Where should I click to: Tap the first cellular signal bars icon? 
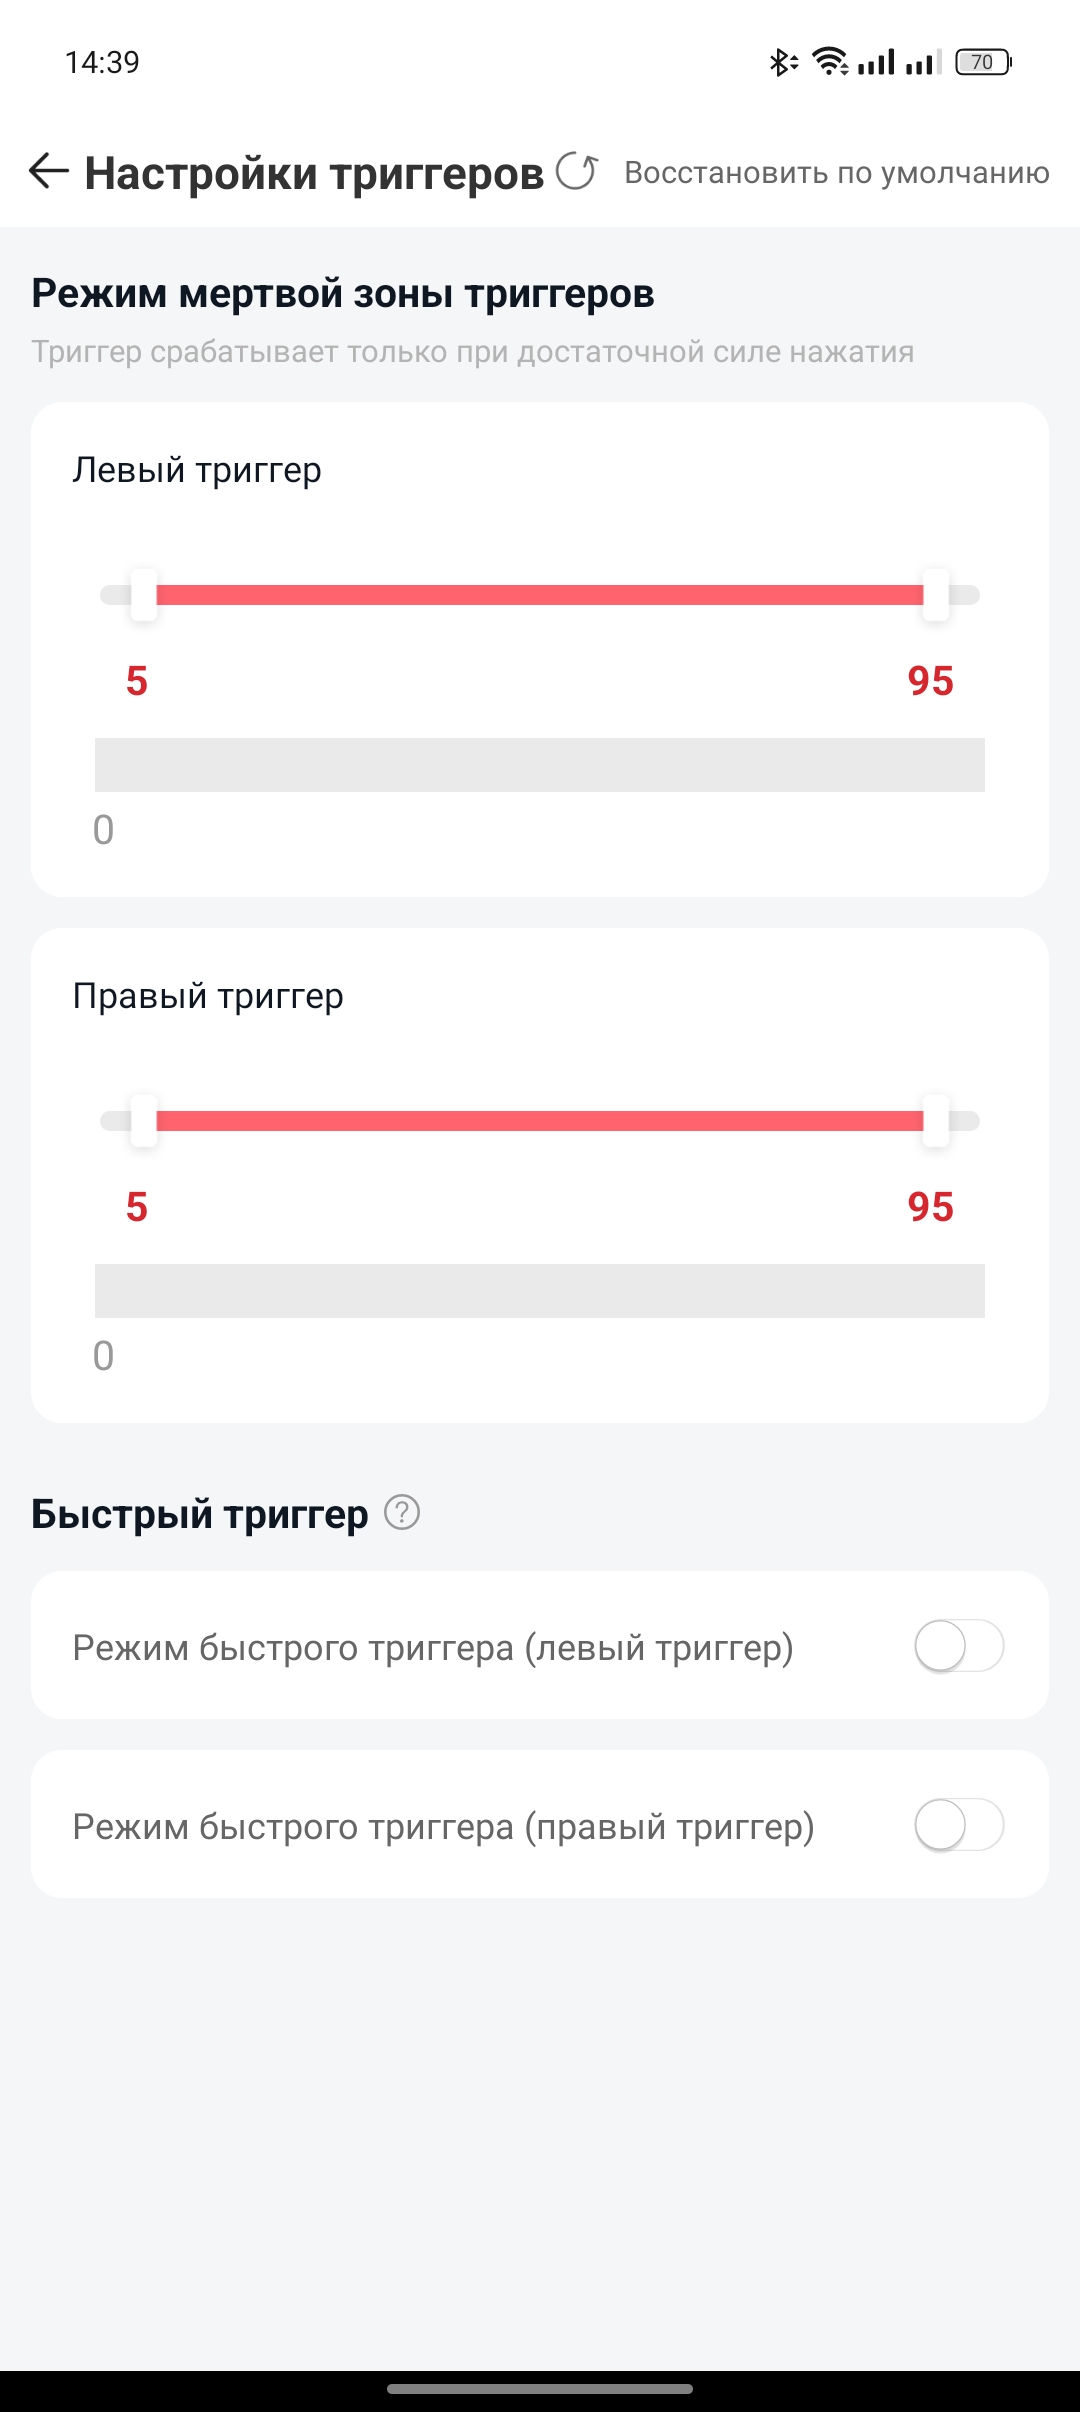pyautogui.click(x=877, y=62)
